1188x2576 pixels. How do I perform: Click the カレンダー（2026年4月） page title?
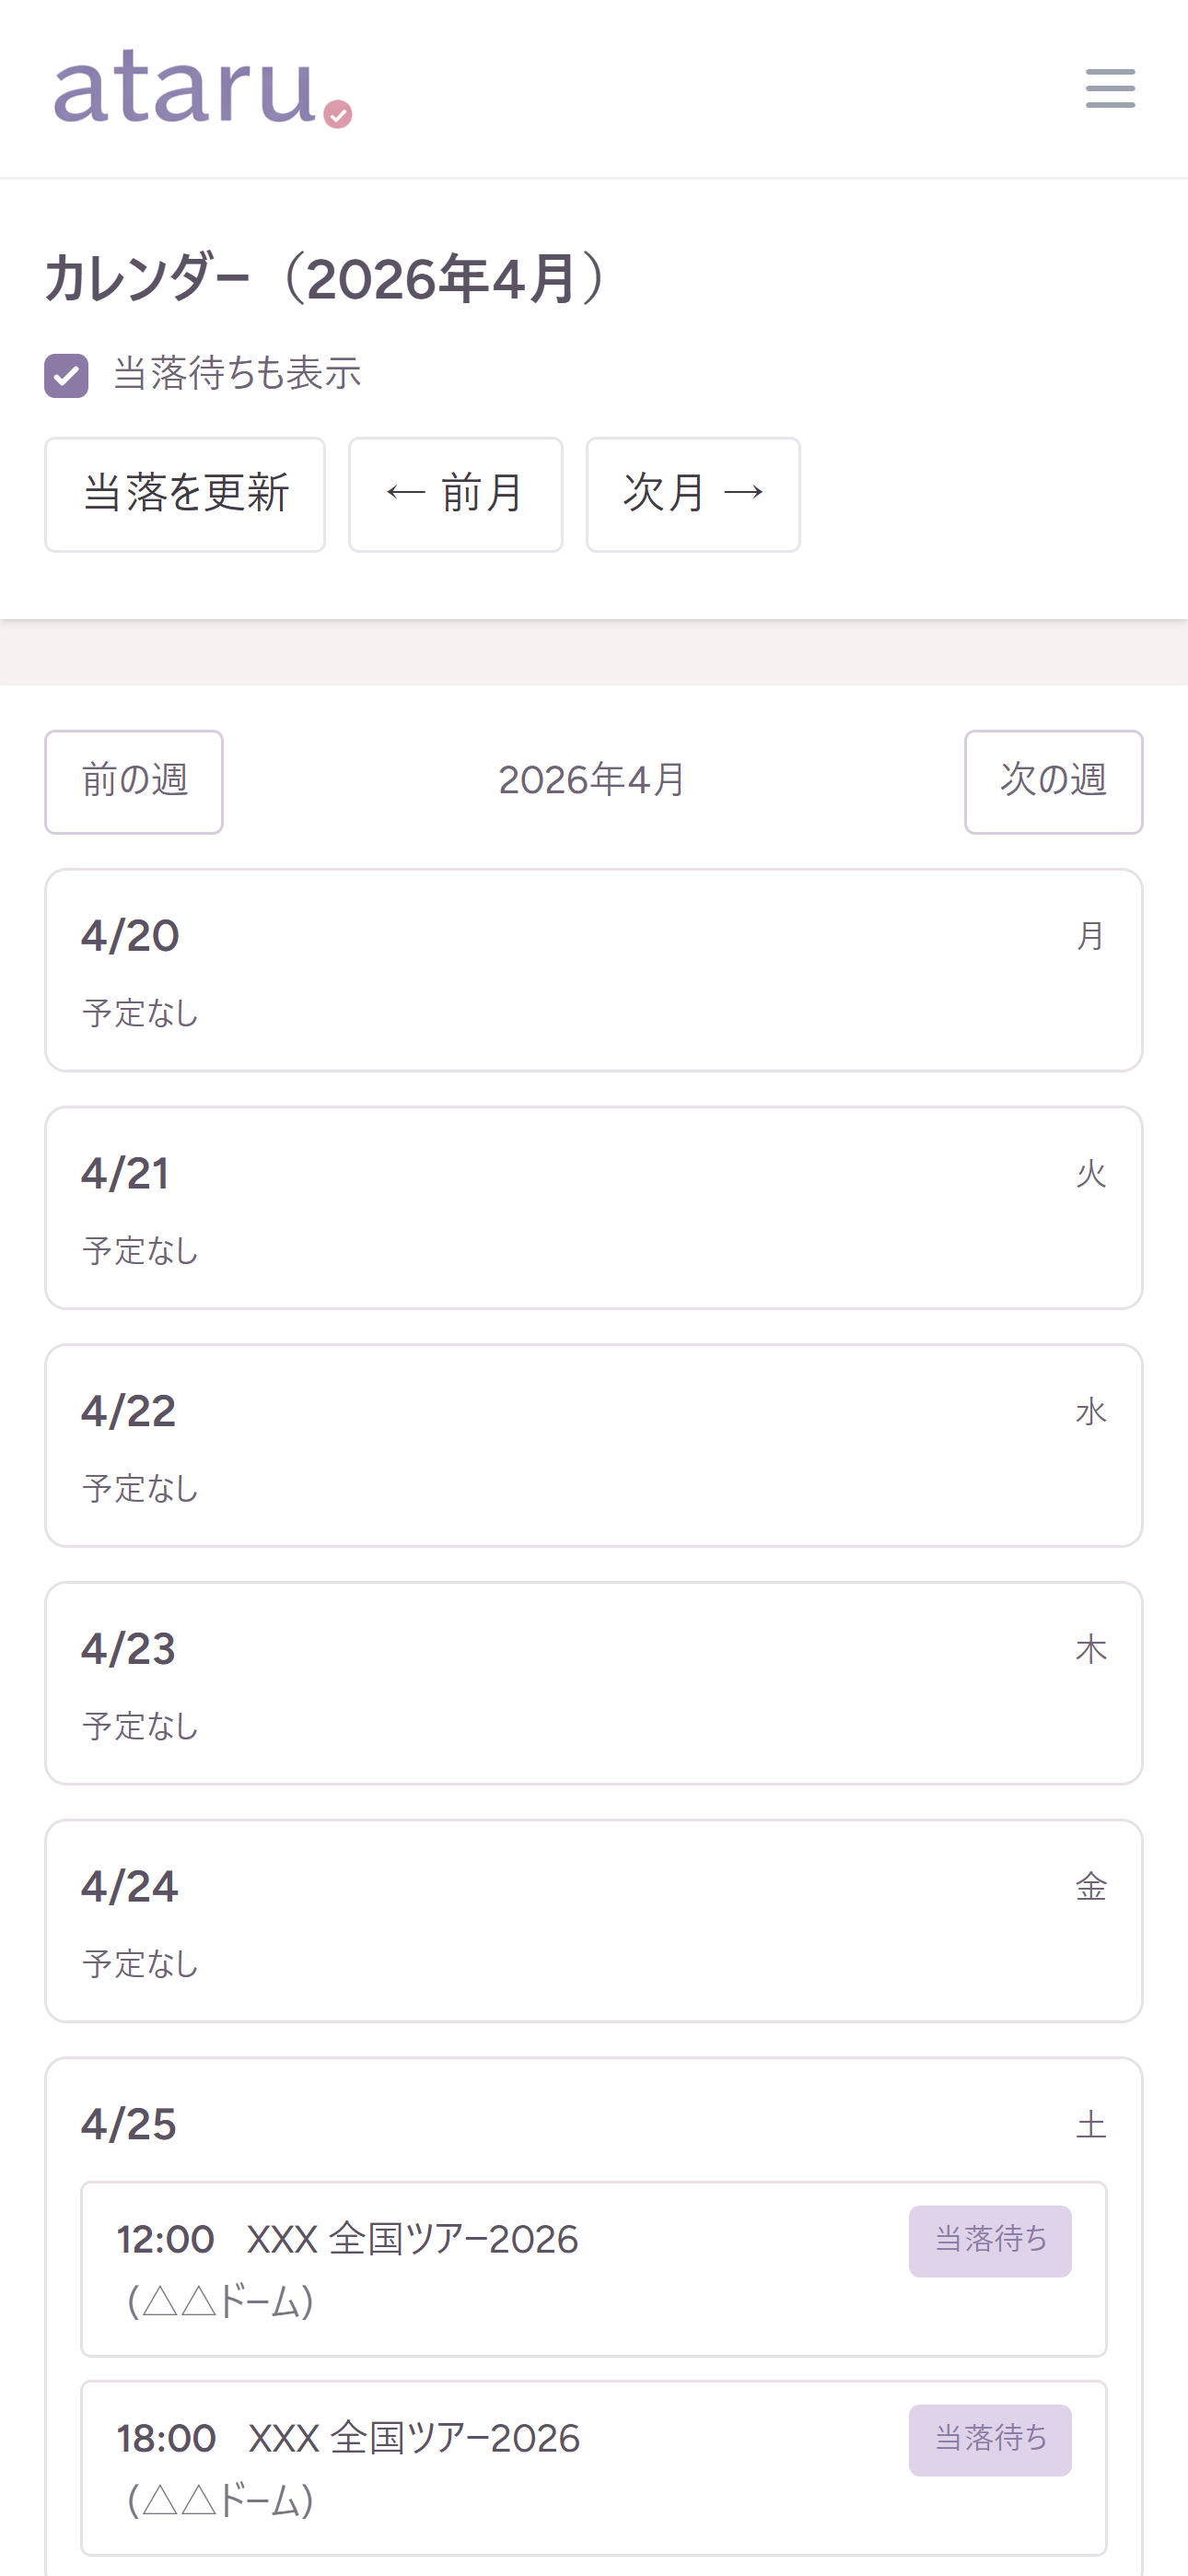click(x=326, y=278)
